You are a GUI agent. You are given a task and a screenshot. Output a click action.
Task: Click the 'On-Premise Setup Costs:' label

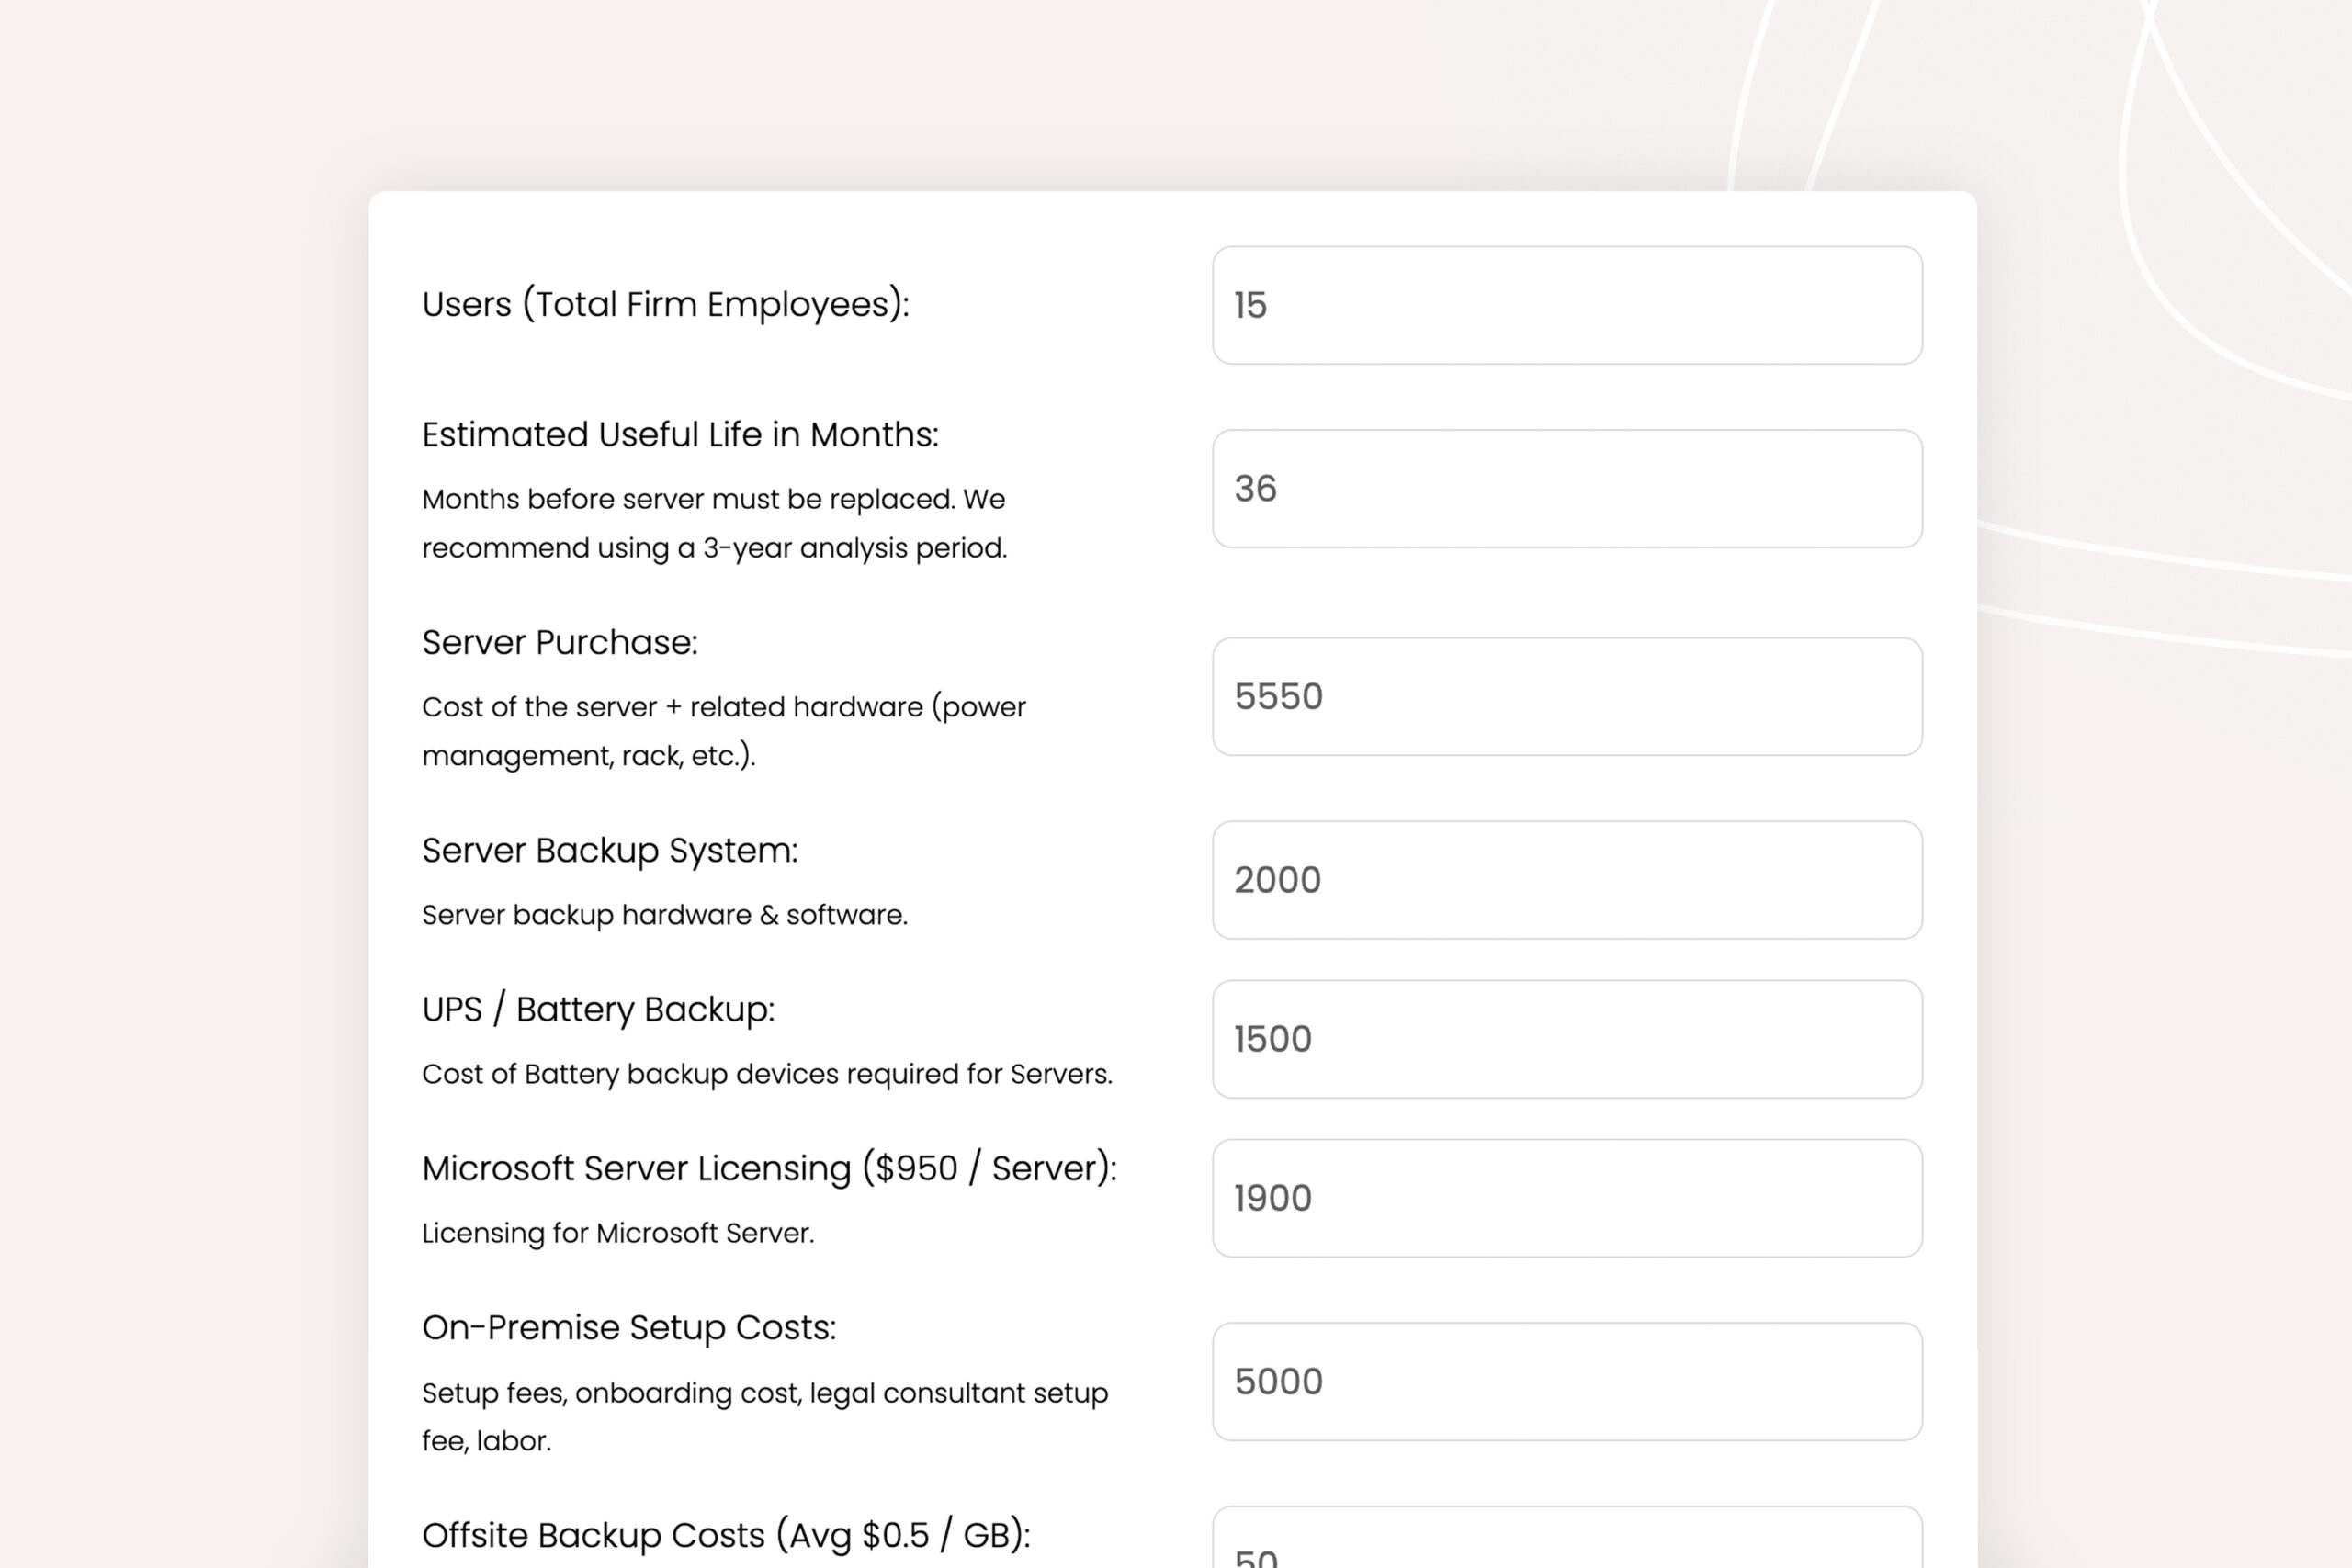(628, 1327)
